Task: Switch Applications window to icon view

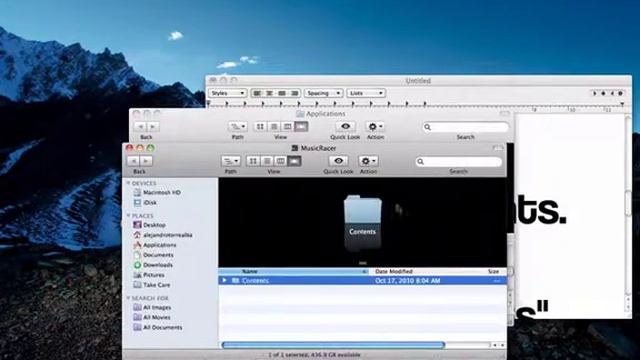Action: (x=260, y=127)
